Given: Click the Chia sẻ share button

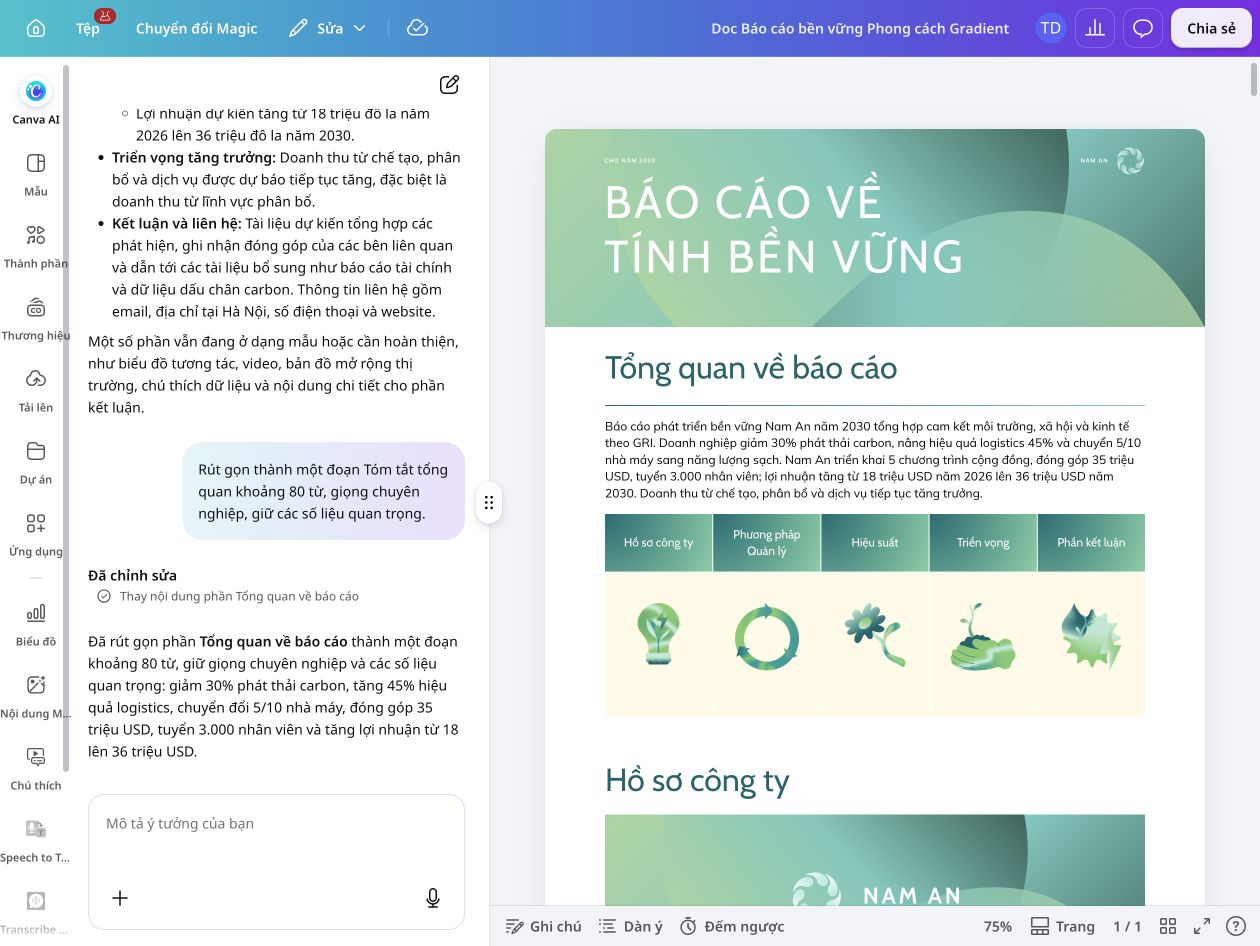Looking at the screenshot, I should [1211, 28].
